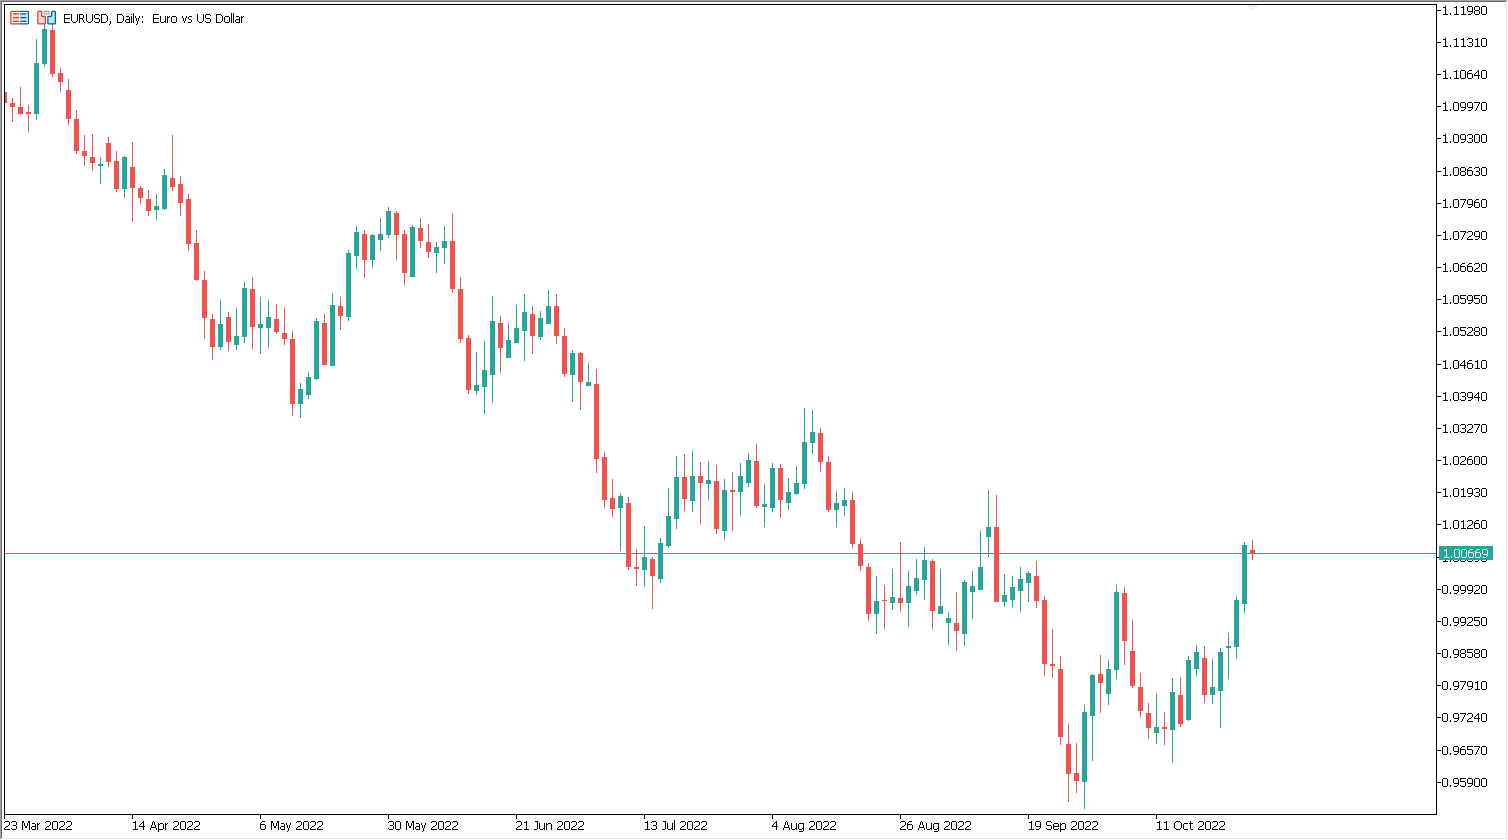Click the 26 Aug 2022 date label

[935, 826]
